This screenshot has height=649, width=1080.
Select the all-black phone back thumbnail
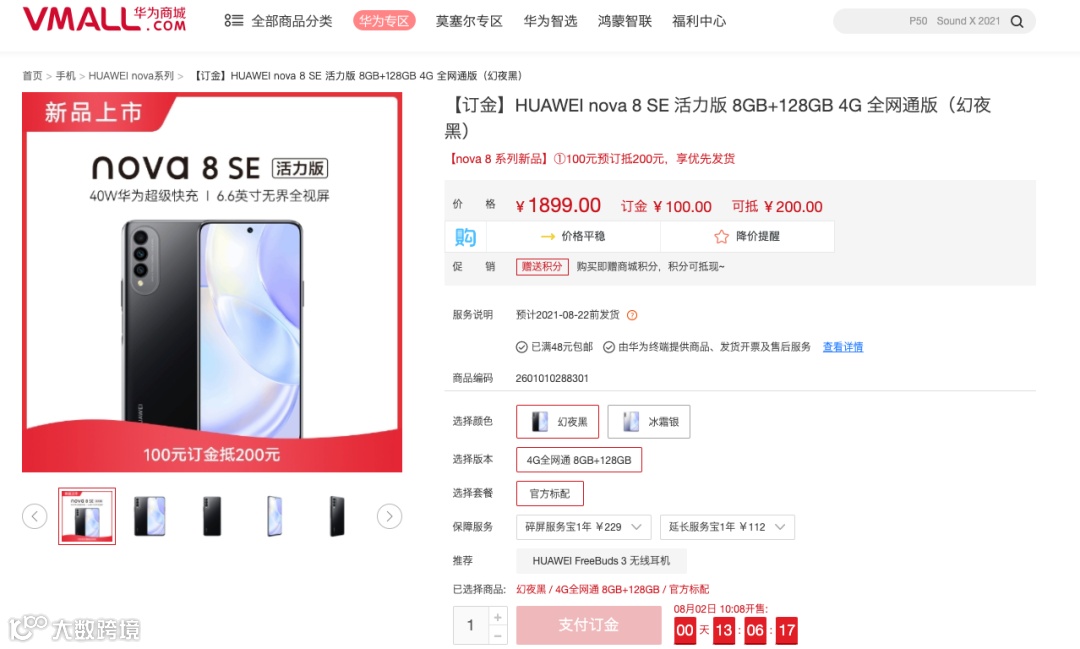tap(212, 516)
